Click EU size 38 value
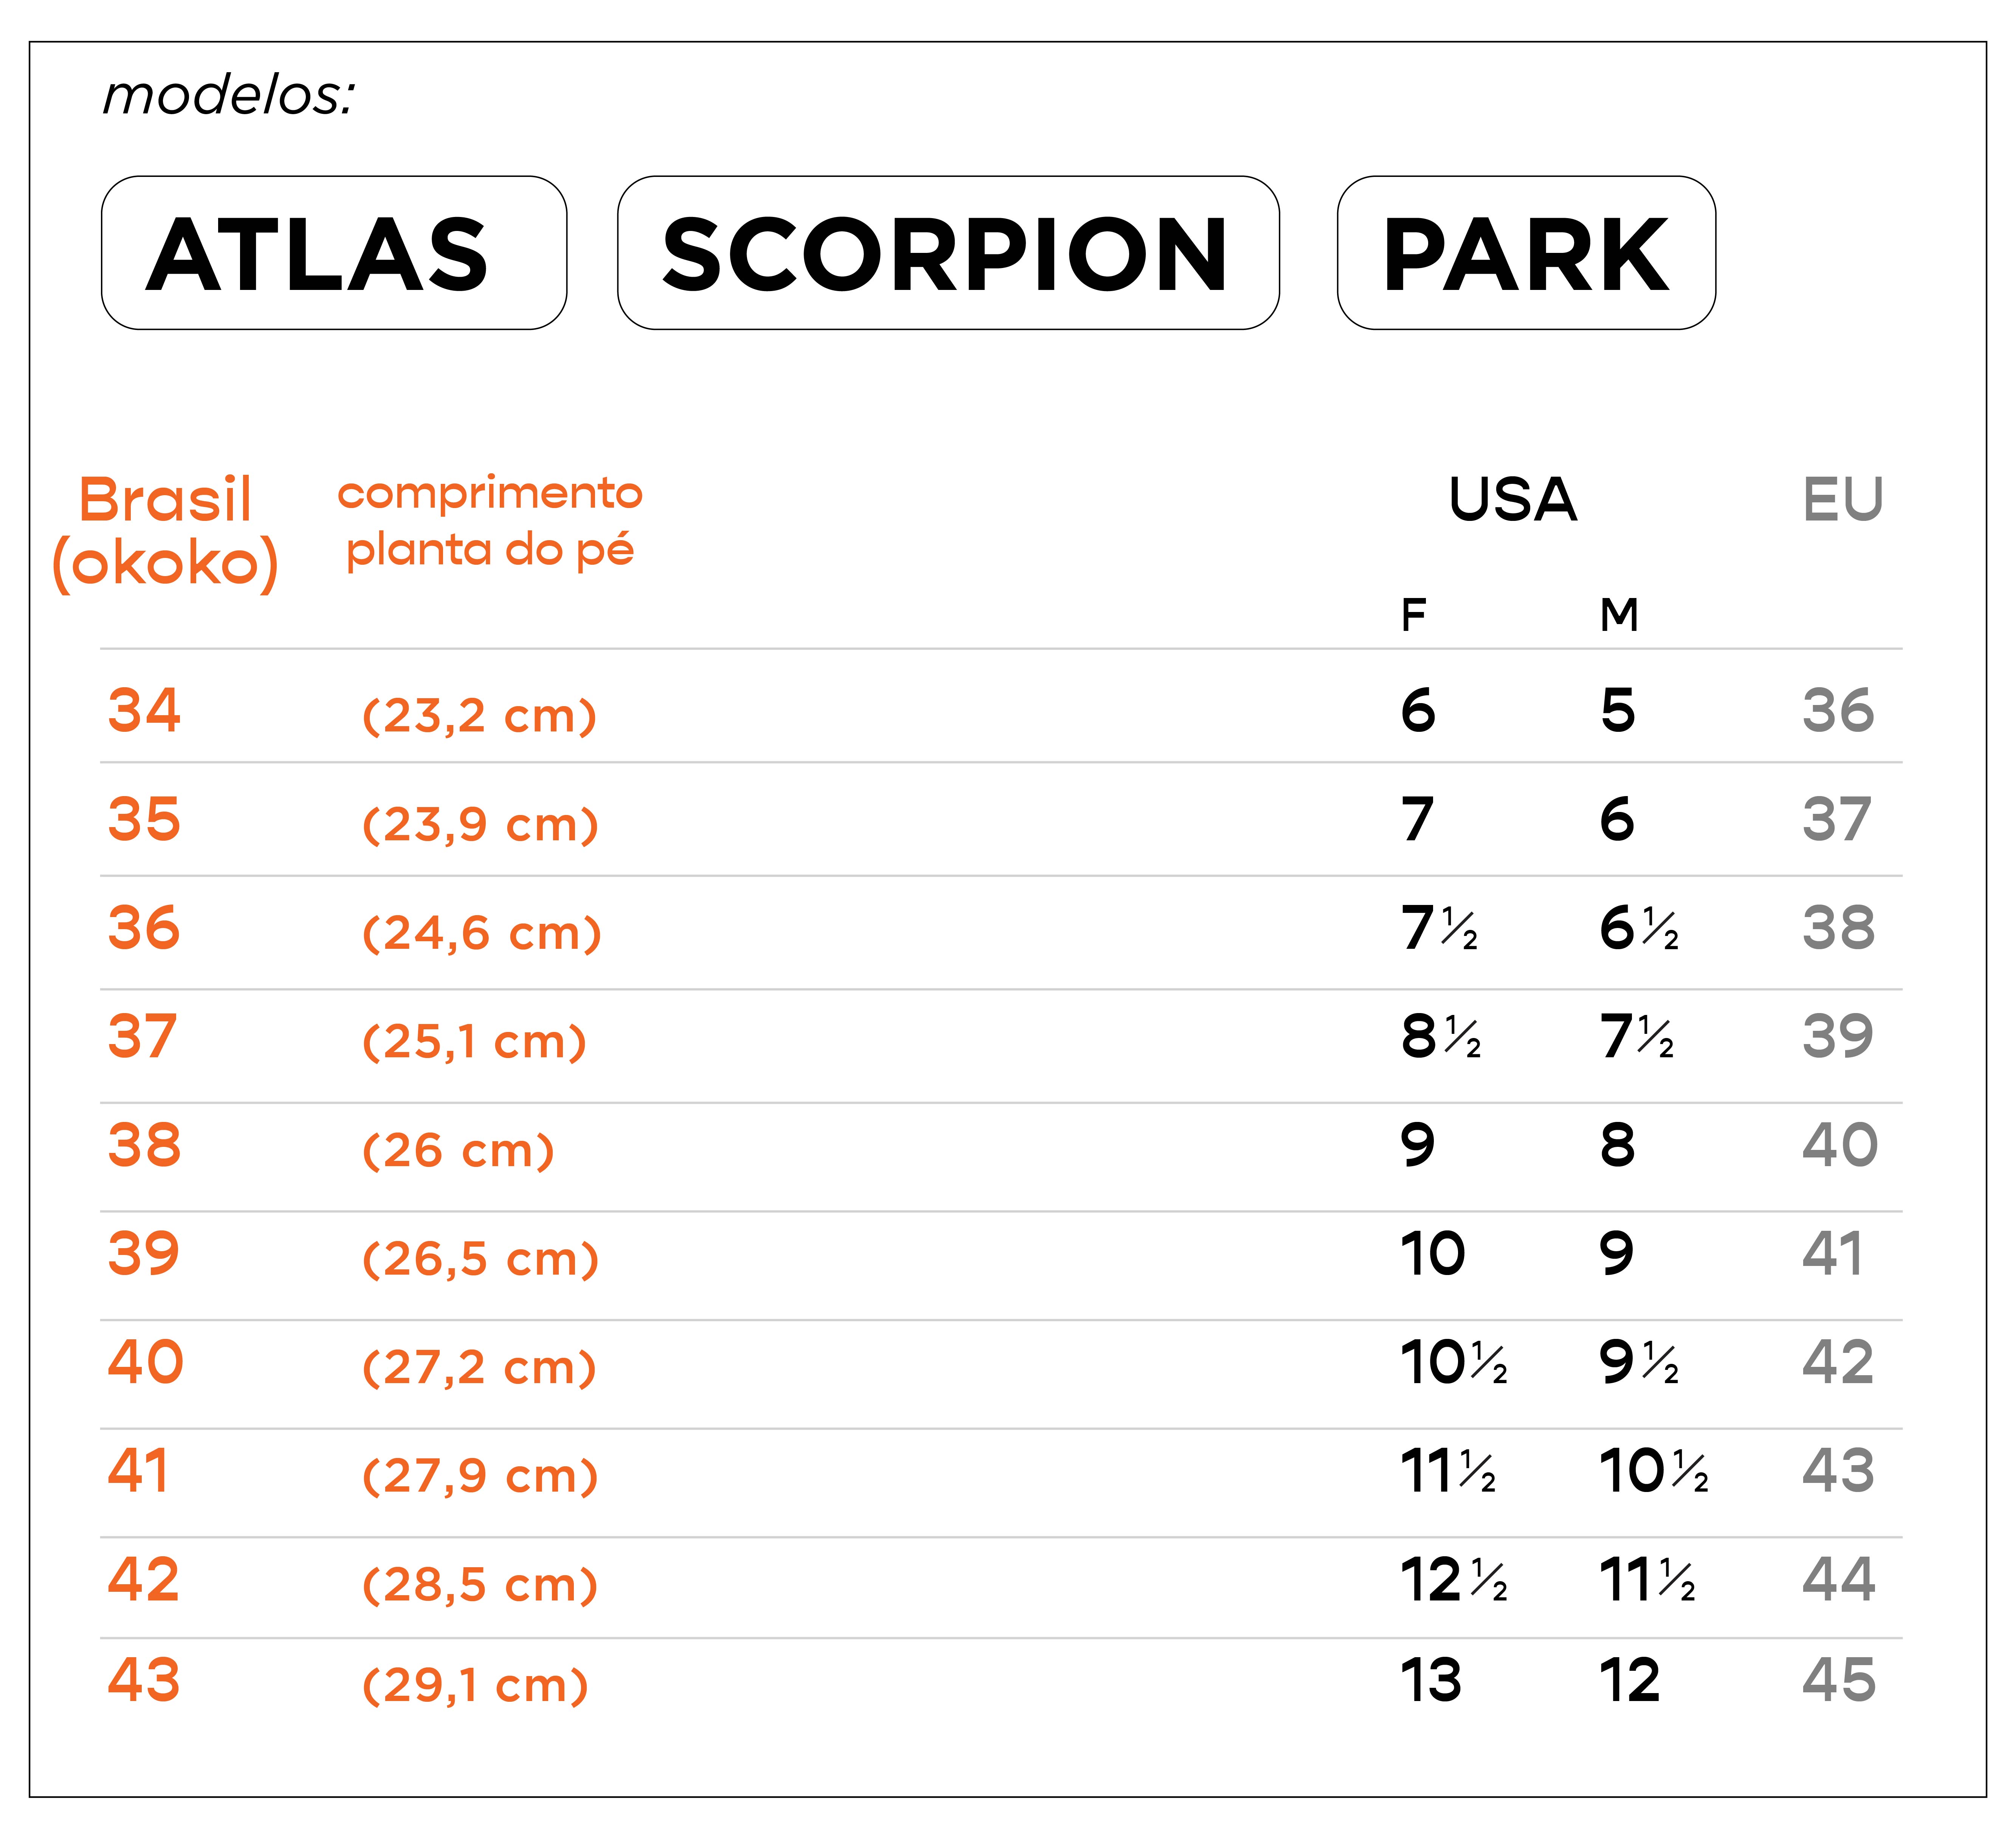 [1838, 928]
